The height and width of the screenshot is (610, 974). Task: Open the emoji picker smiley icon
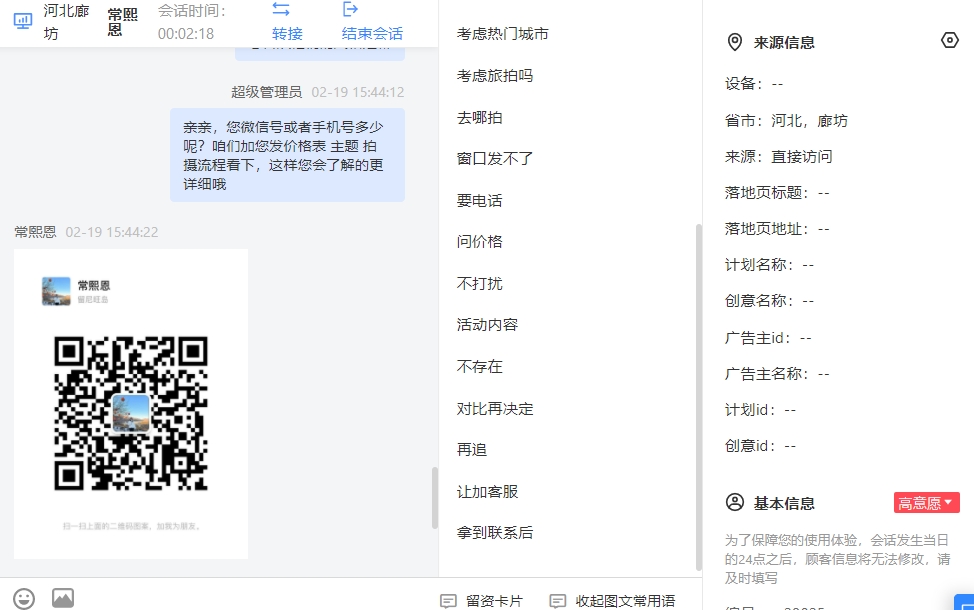coord(24,599)
